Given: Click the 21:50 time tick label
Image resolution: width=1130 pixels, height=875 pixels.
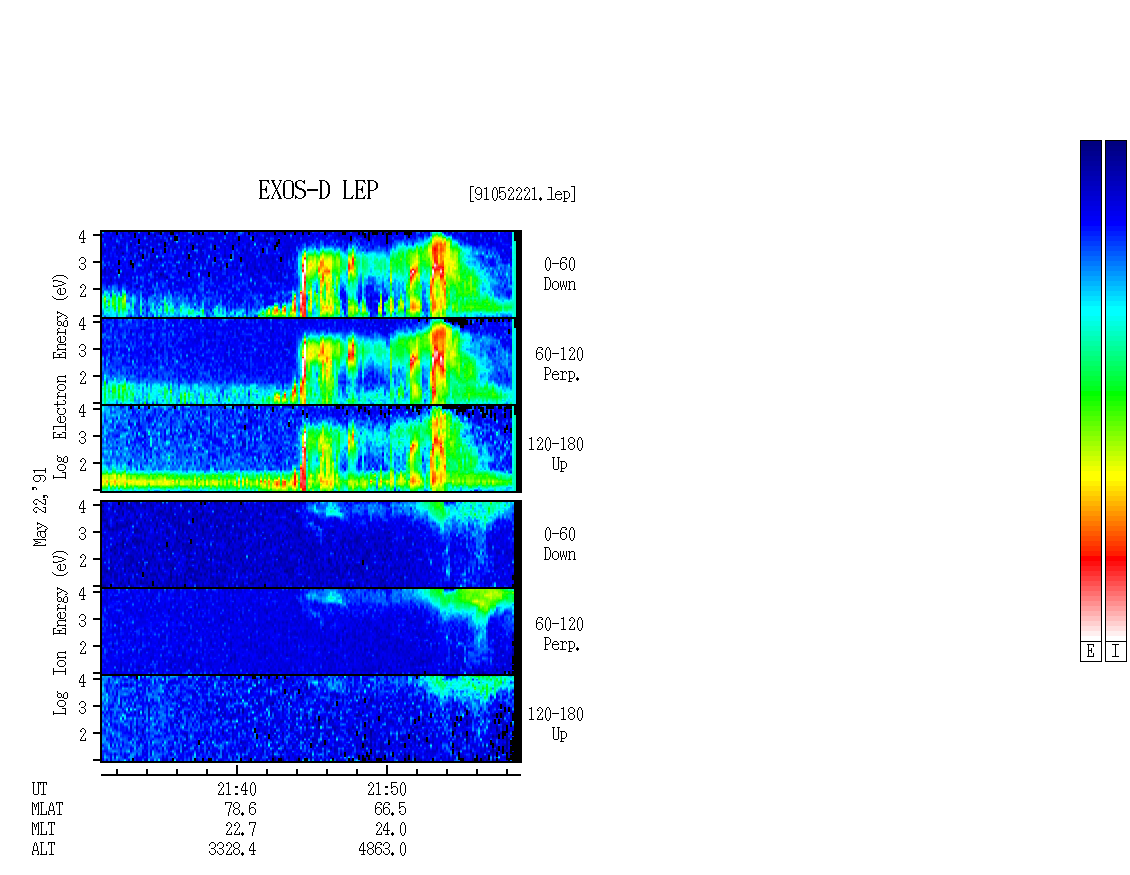Looking at the screenshot, I should click(x=387, y=789).
